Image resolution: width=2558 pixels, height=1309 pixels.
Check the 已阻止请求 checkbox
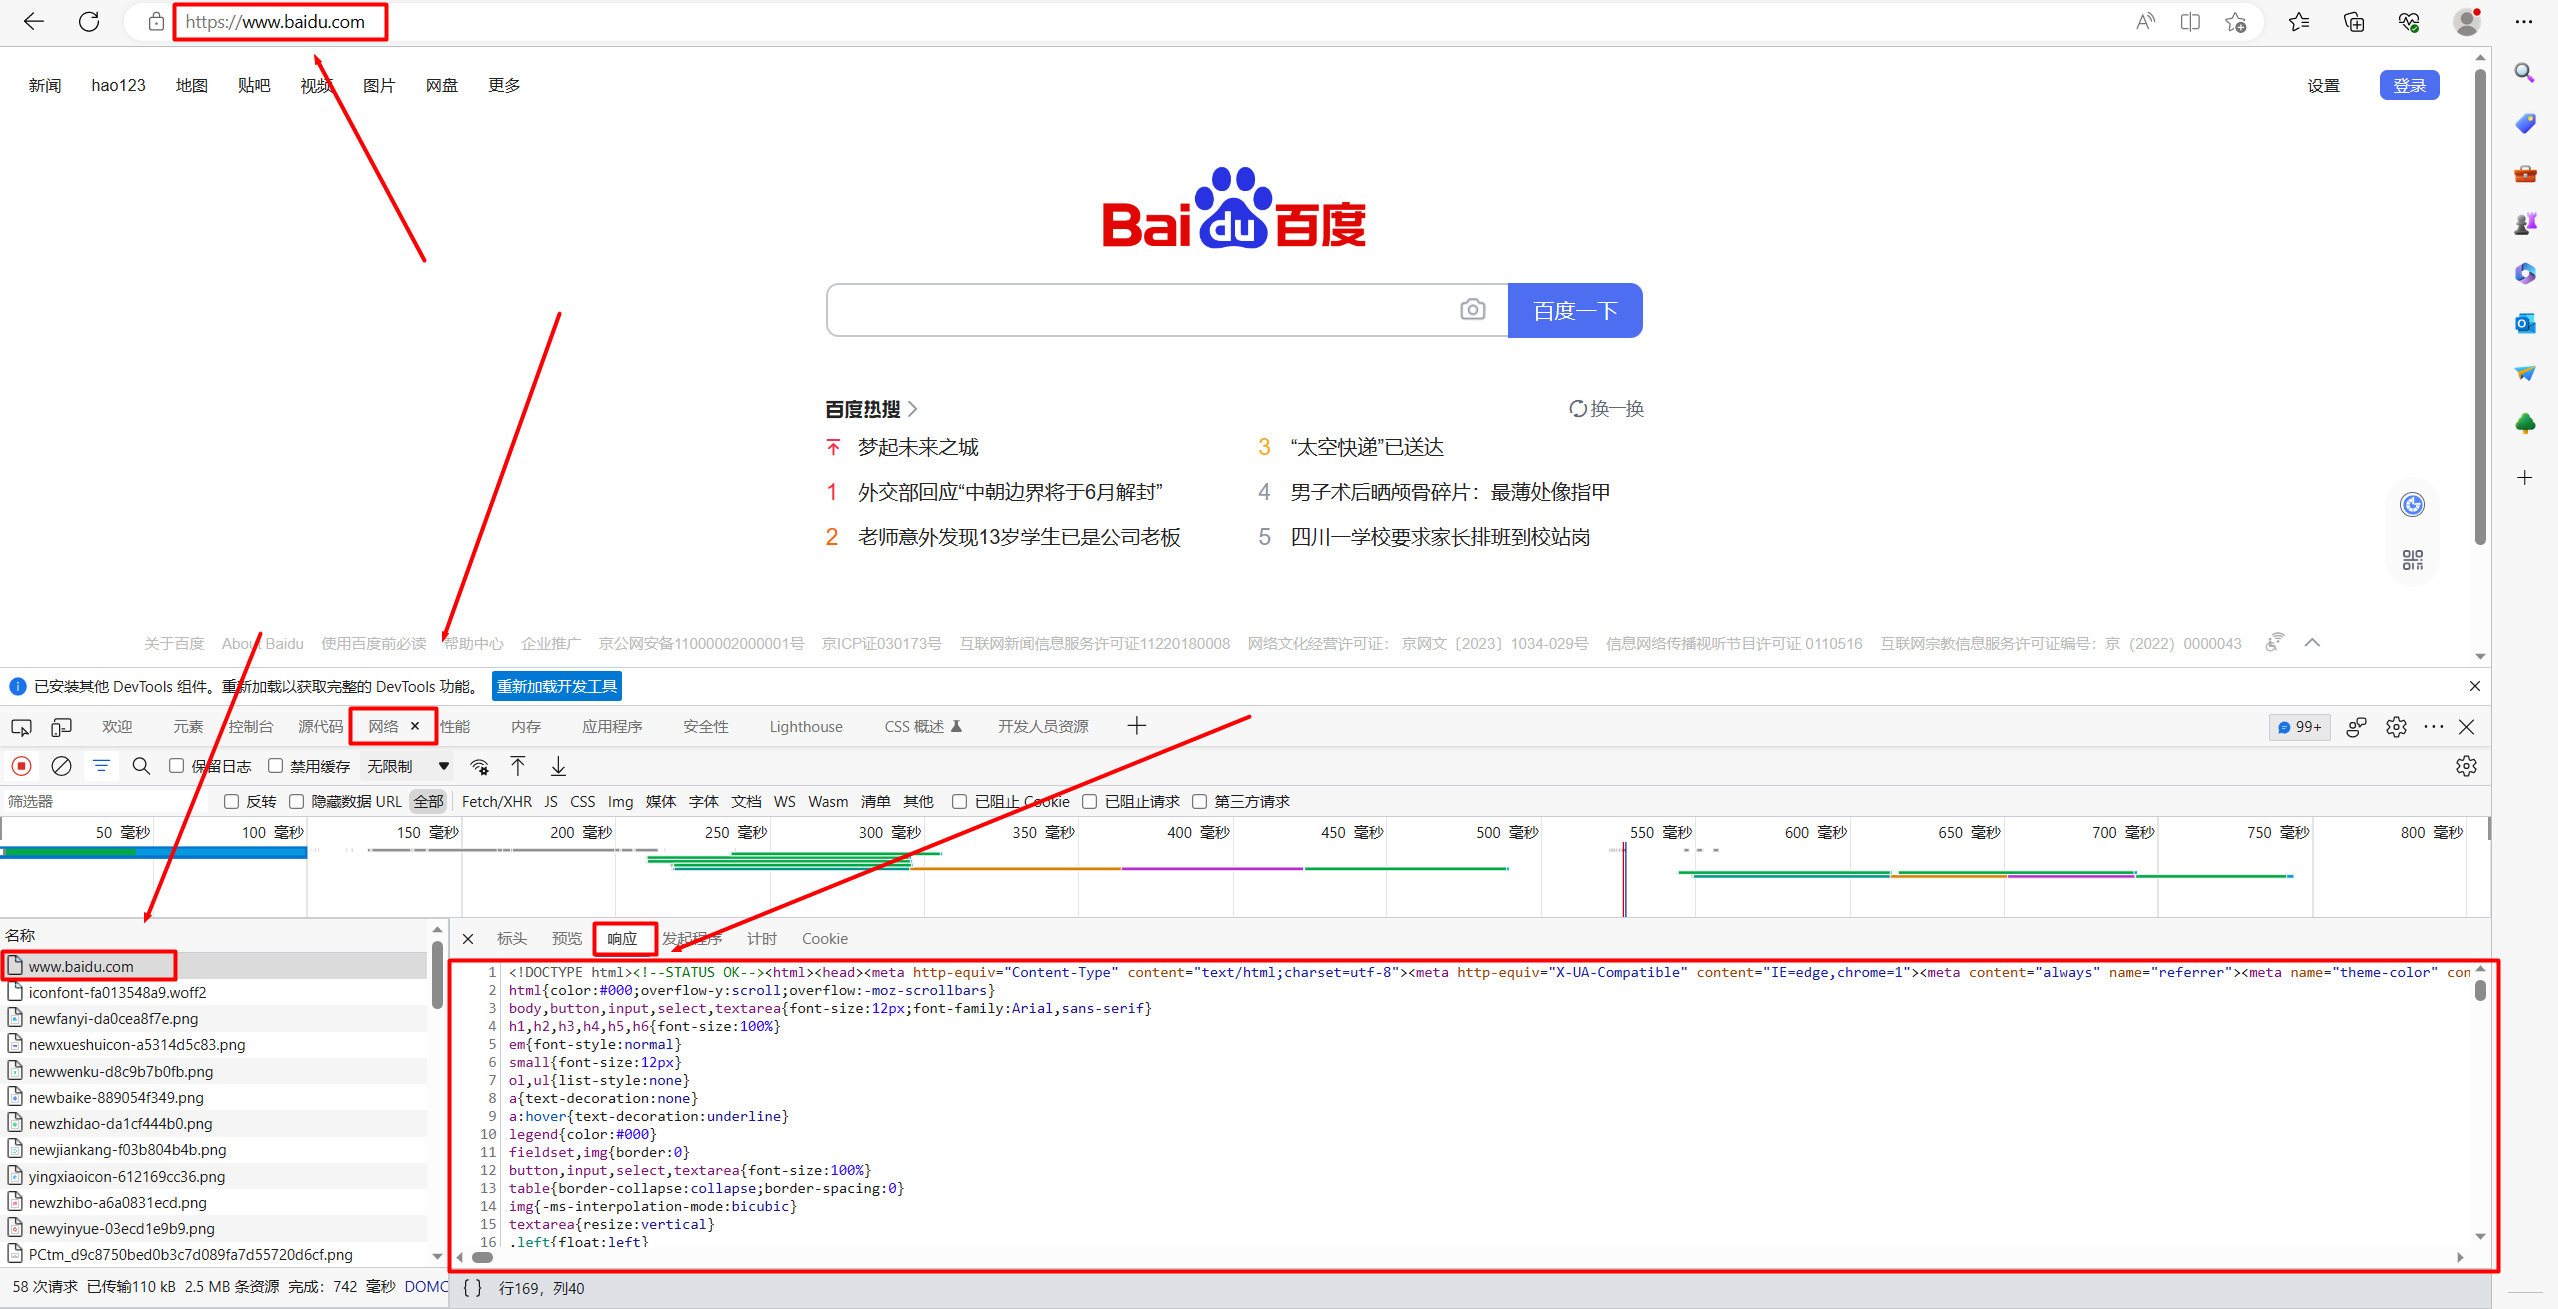pos(1090,801)
